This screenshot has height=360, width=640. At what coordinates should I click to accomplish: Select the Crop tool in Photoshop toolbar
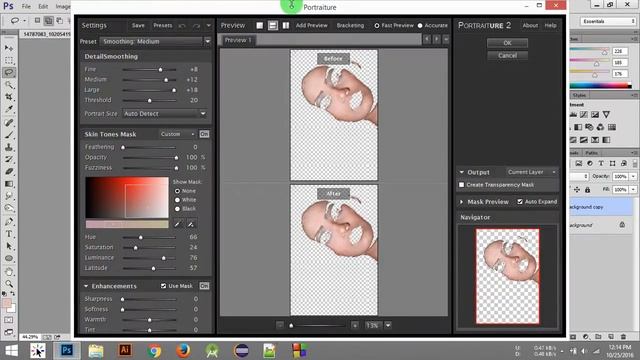pos(9,97)
